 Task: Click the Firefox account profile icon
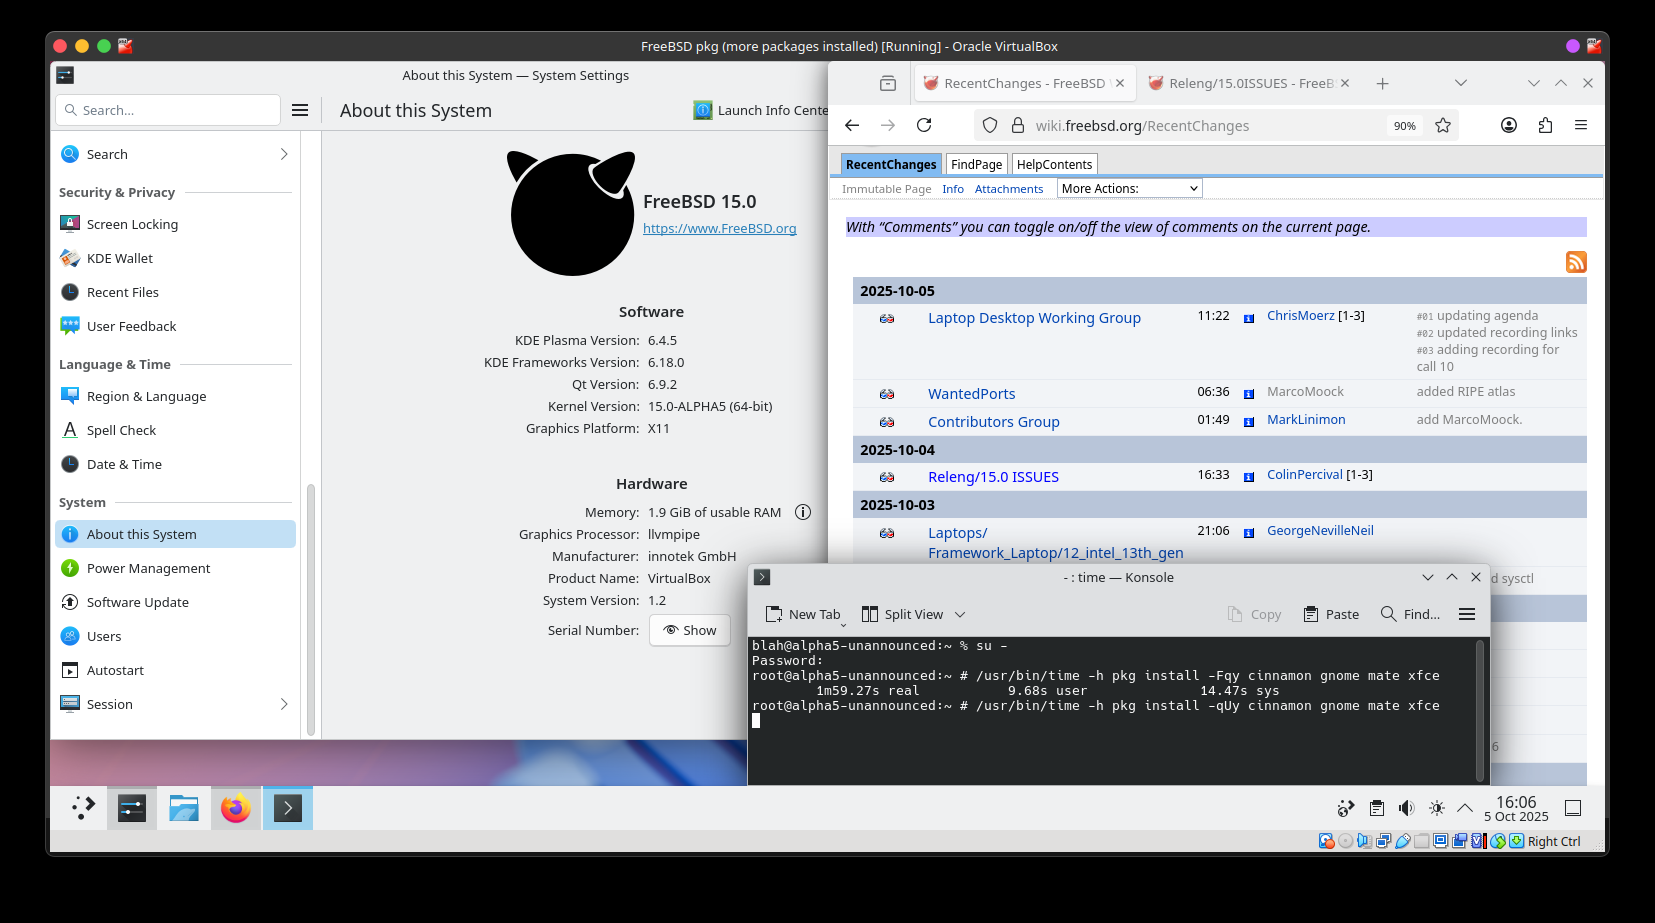click(x=1509, y=125)
